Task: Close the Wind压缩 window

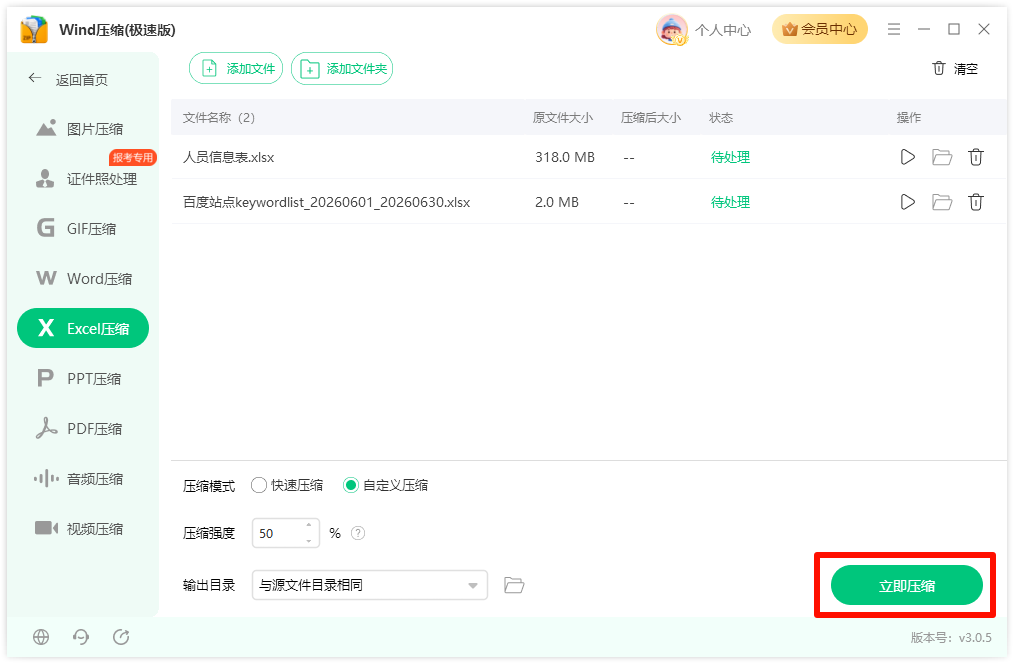Action: (x=984, y=29)
